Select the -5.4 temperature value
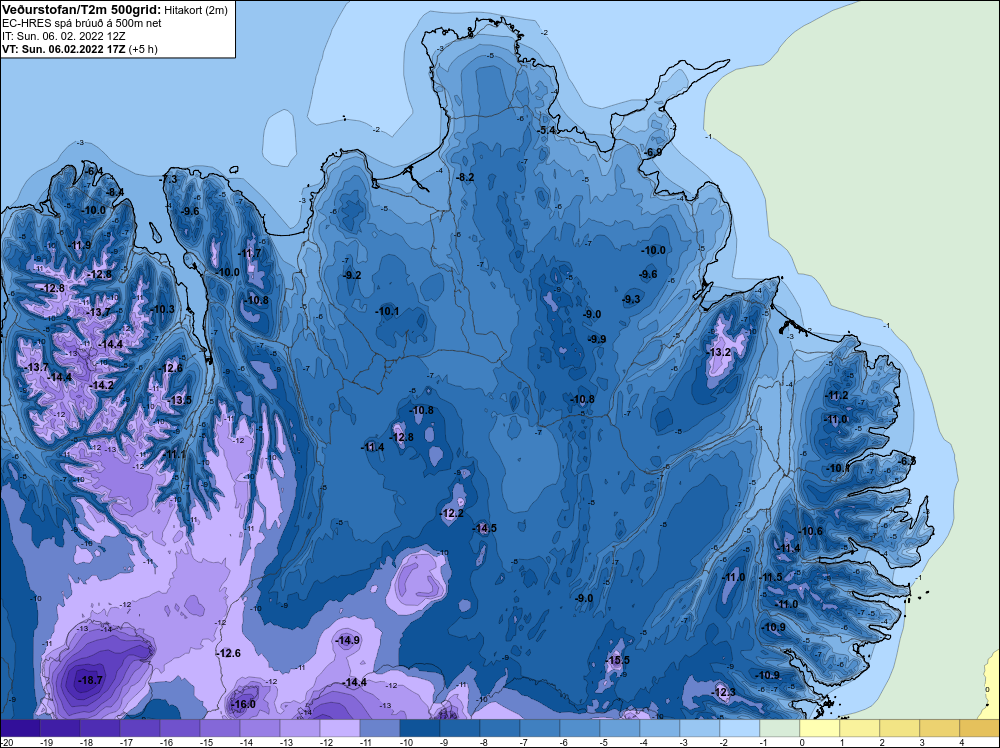 (546, 130)
